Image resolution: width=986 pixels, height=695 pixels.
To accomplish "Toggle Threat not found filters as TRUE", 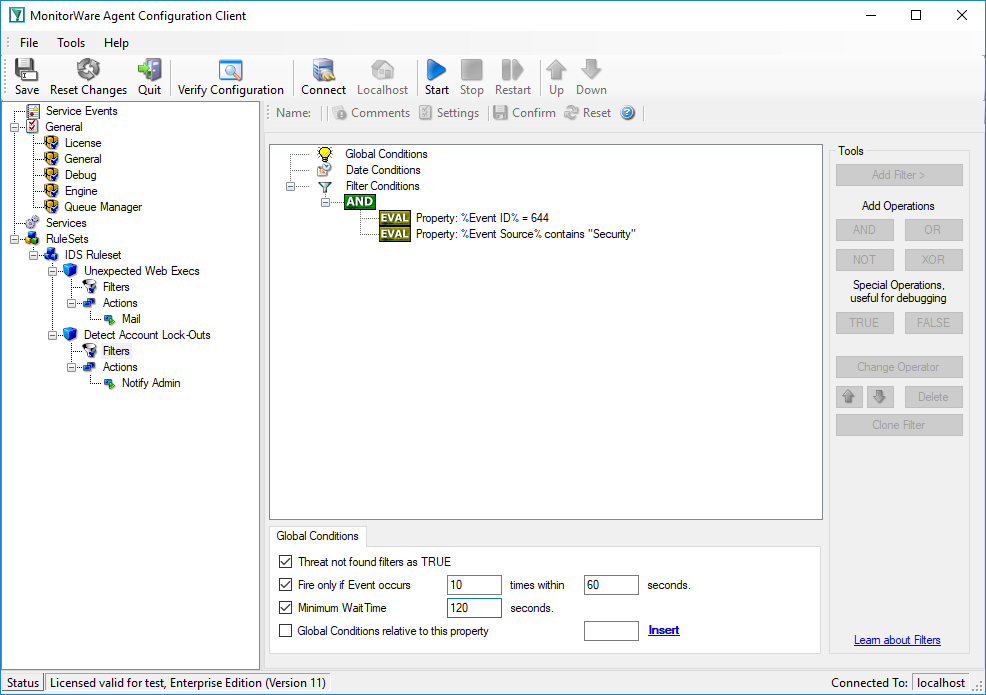I will tap(285, 562).
